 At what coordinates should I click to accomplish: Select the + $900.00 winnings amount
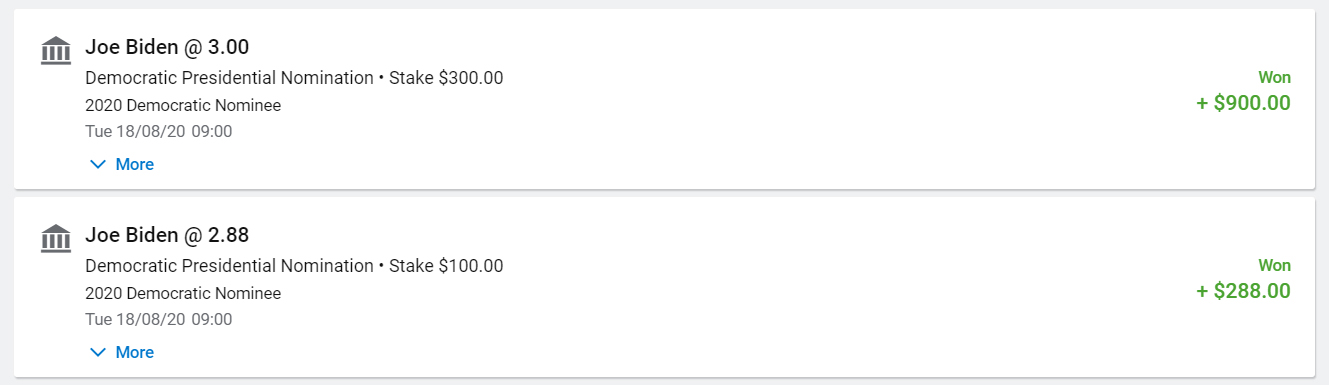tap(1243, 103)
